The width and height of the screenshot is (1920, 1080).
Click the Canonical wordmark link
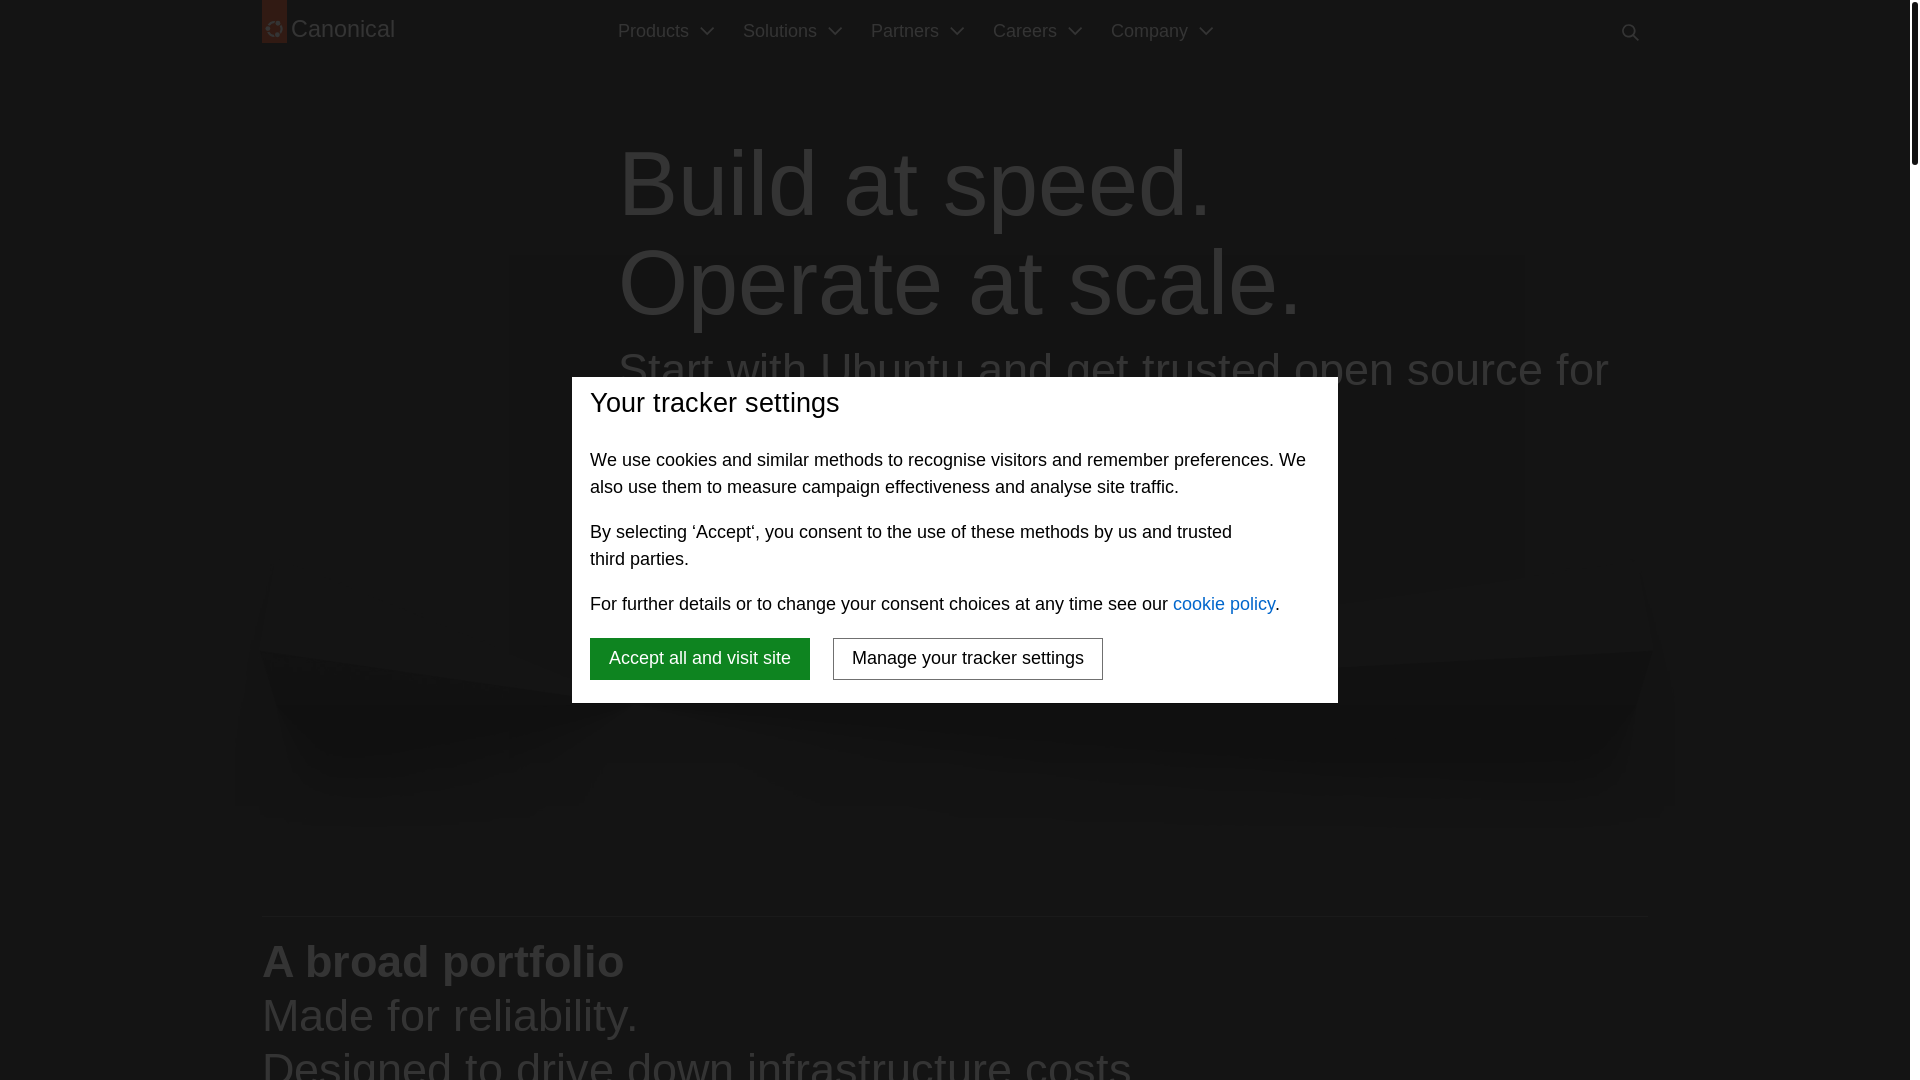point(343,29)
